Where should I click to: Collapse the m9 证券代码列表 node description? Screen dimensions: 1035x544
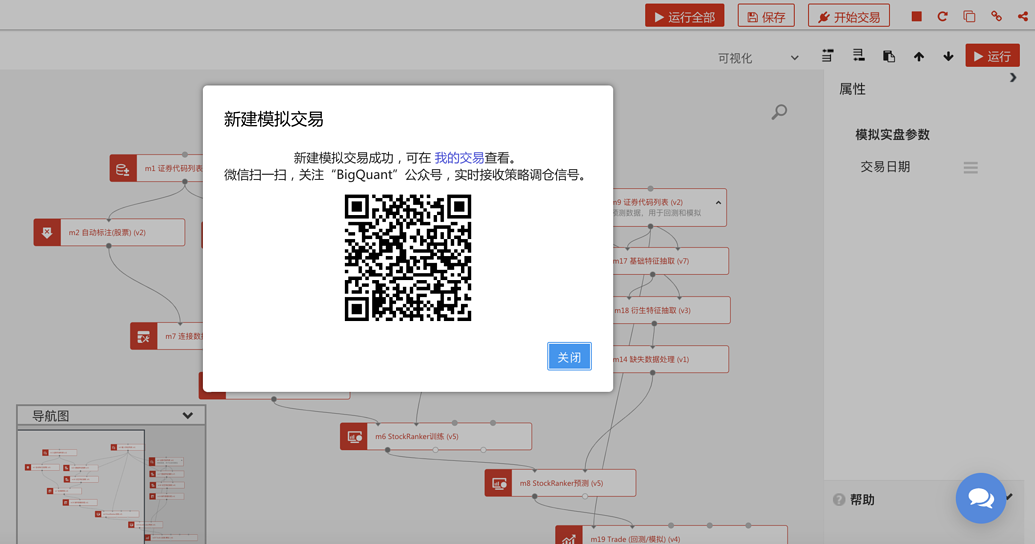[718, 203]
